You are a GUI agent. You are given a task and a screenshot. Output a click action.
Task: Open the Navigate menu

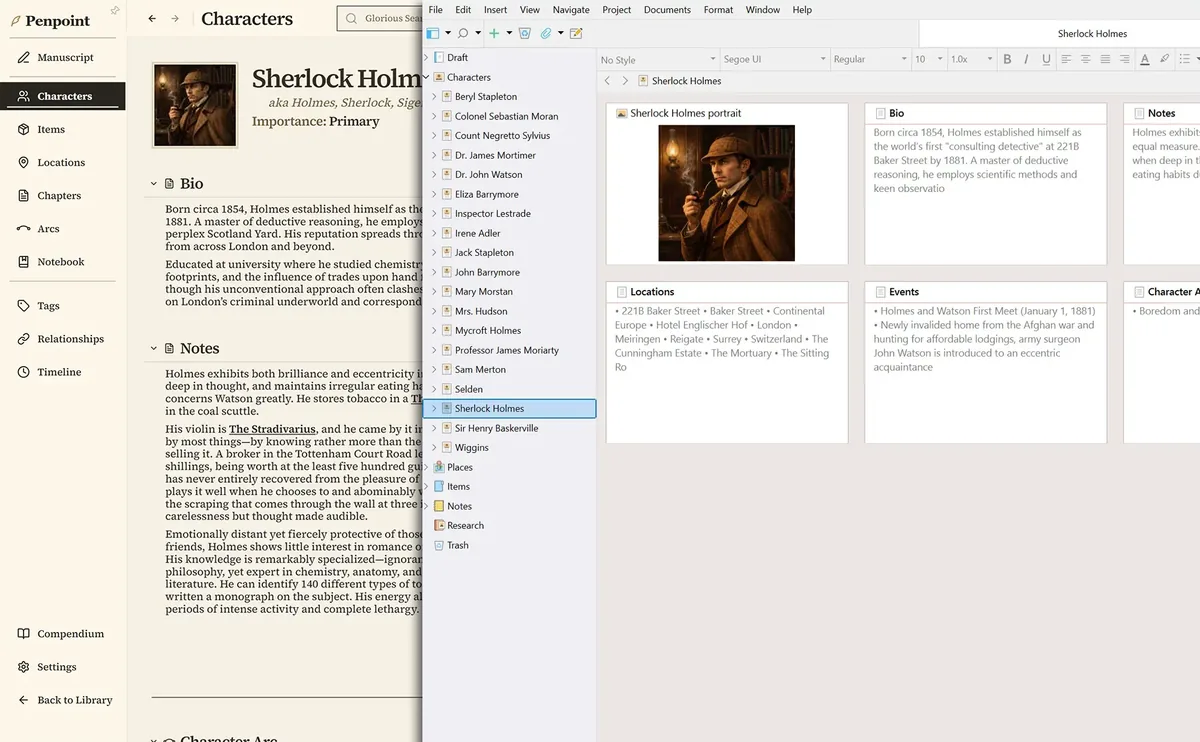click(x=571, y=9)
